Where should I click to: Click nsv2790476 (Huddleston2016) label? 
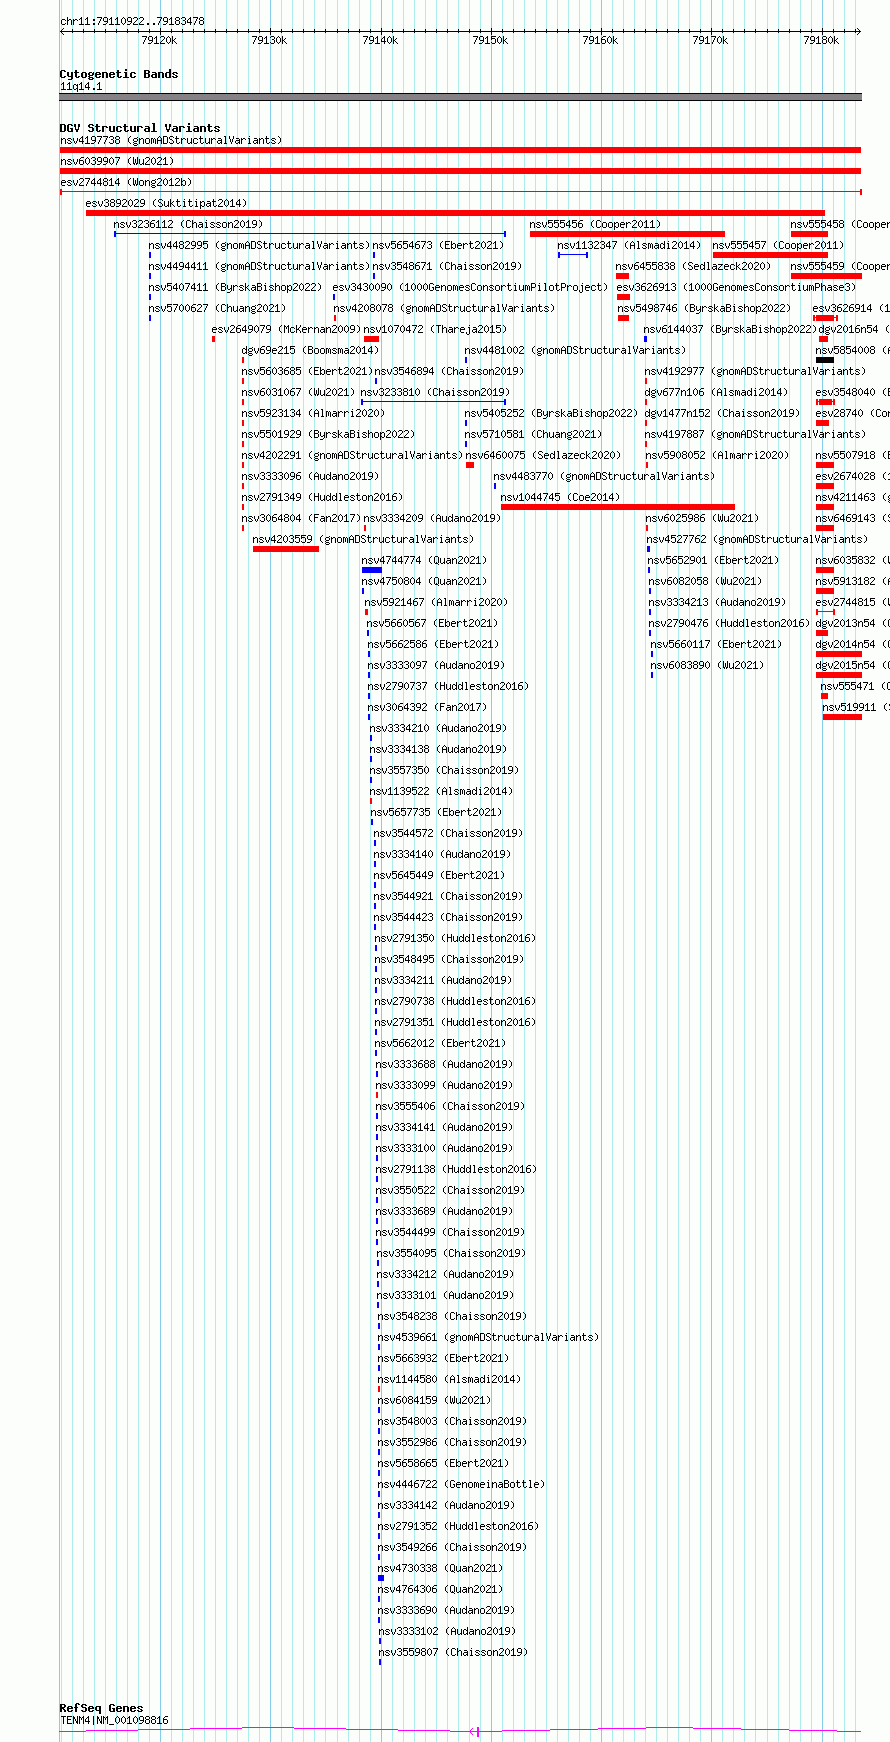pos(729,623)
